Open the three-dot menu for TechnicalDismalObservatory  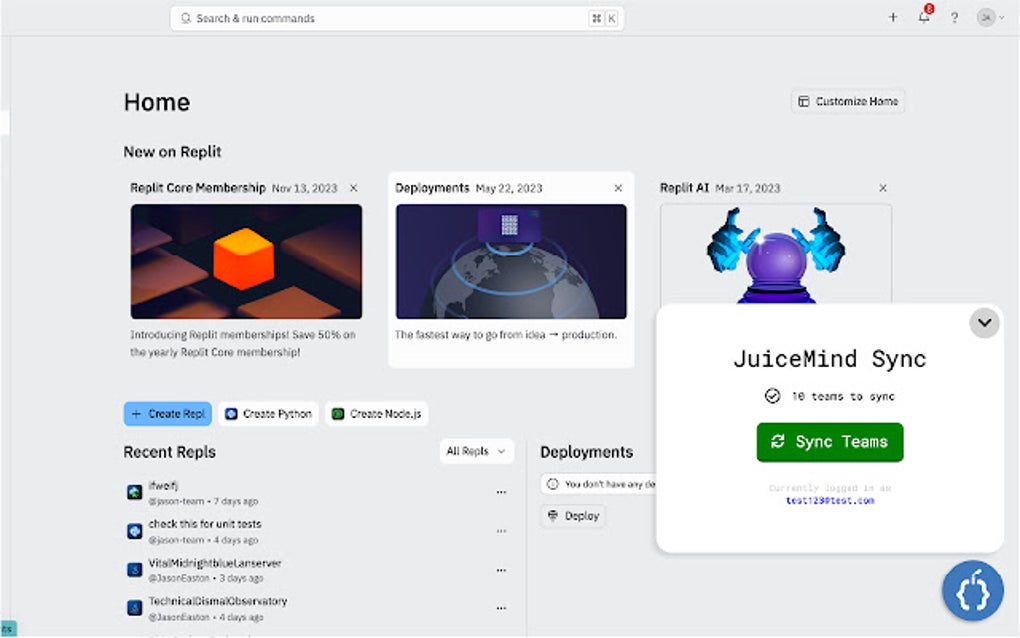point(501,608)
